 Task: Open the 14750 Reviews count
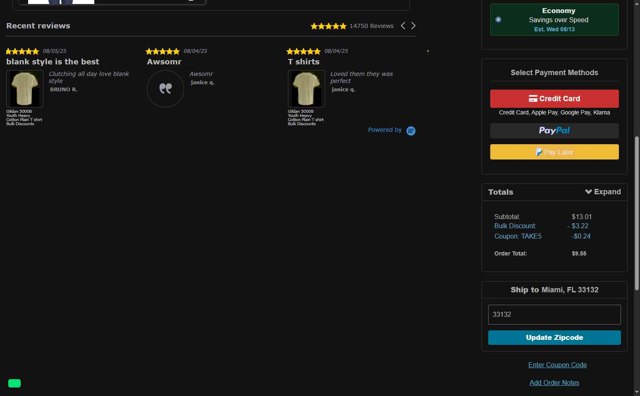371,26
